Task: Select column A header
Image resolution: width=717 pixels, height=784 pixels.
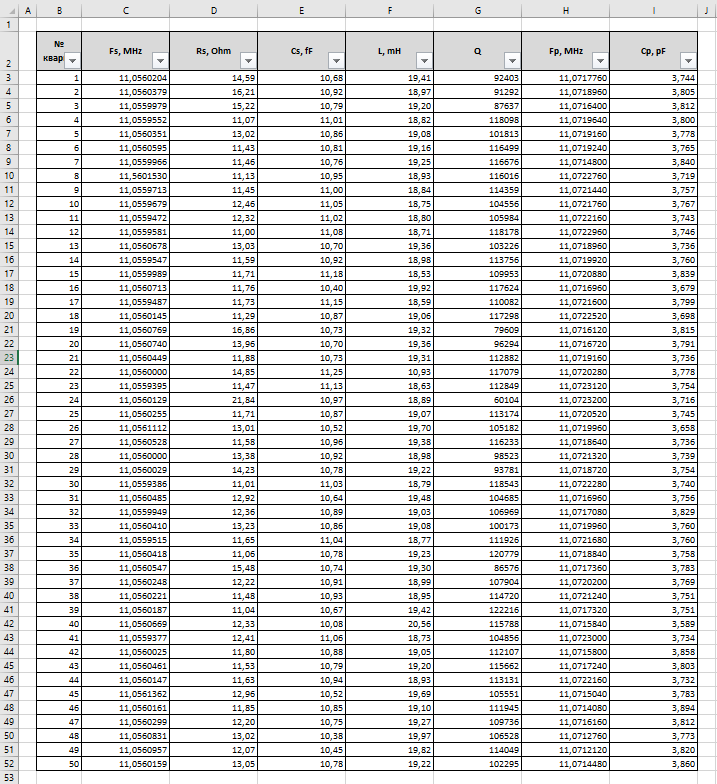Action: click(x=28, y=10)
